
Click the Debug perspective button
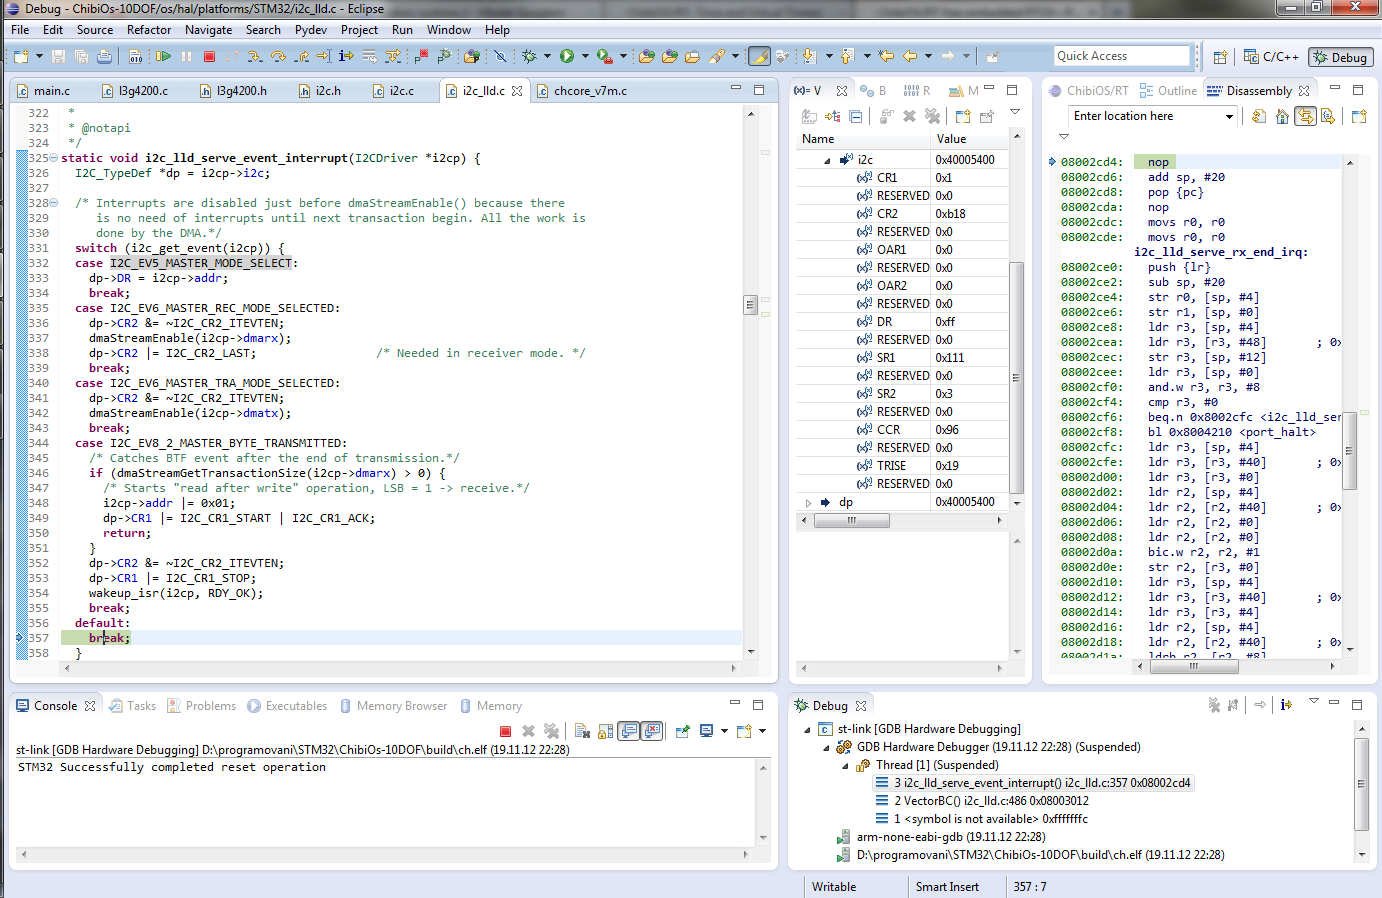(1341, 57)
